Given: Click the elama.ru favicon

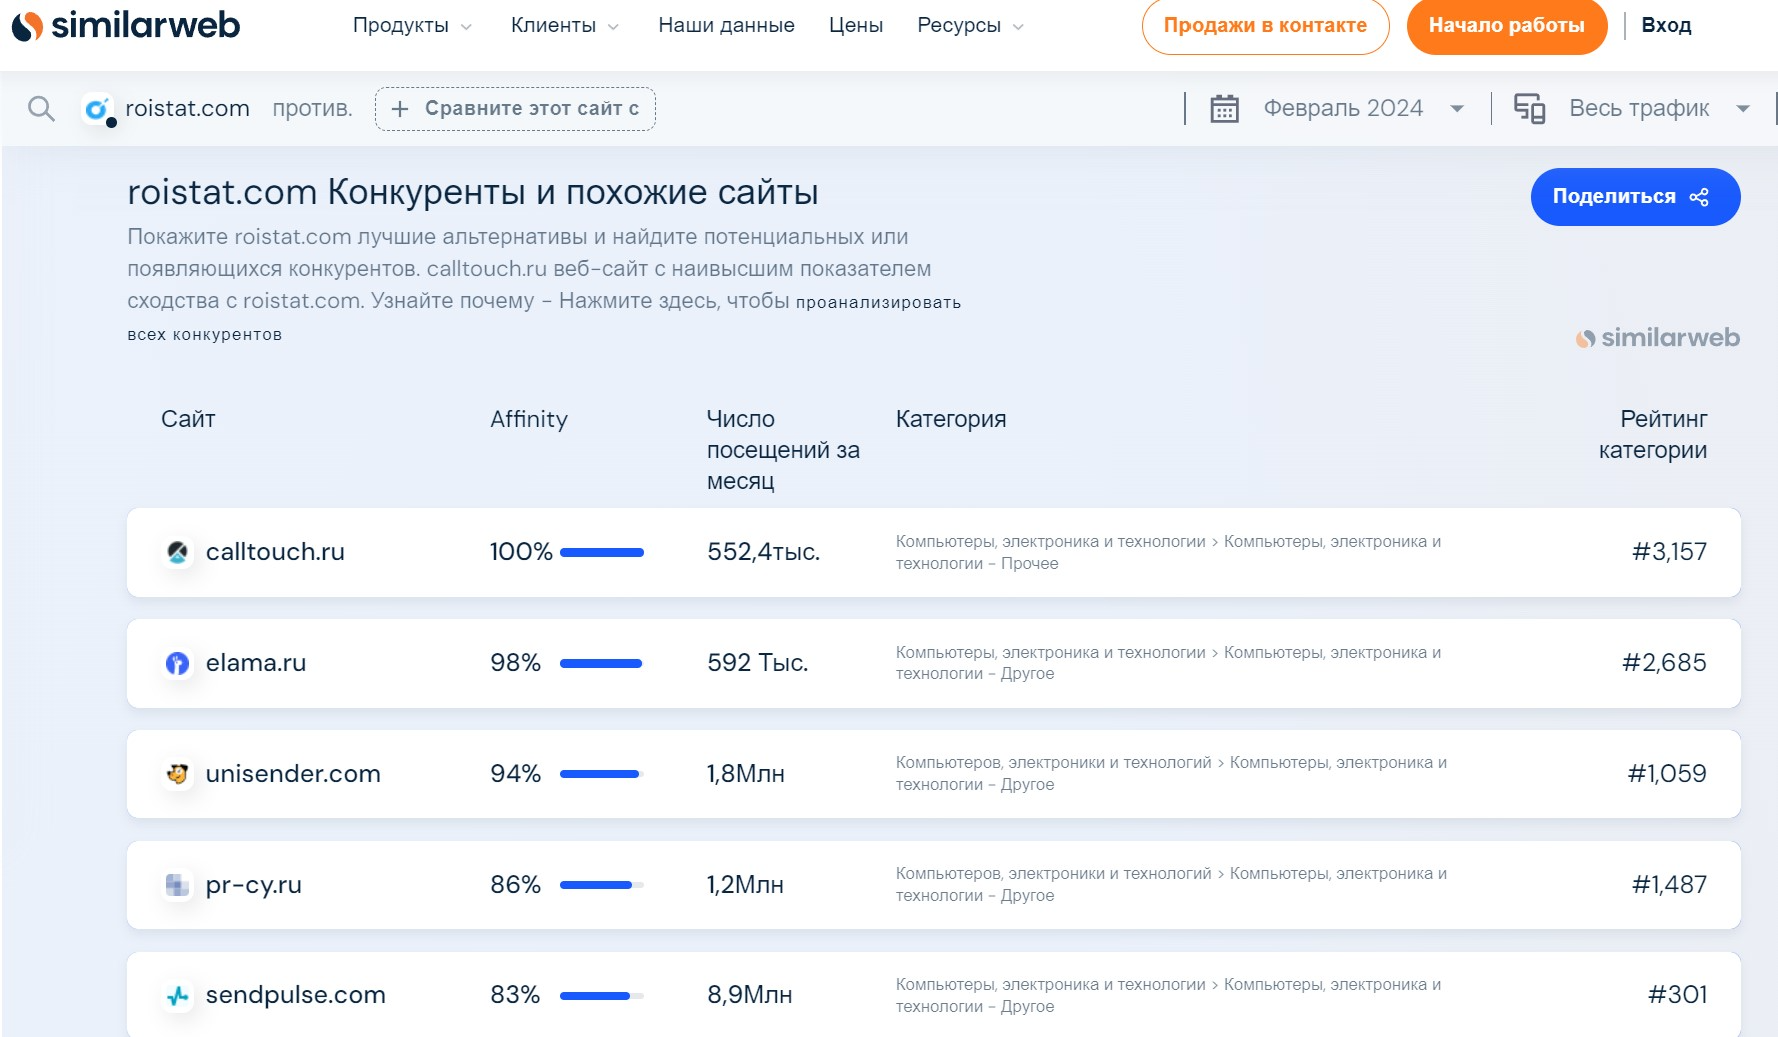Looking at the screenshot, I should (x=178, y=663).
